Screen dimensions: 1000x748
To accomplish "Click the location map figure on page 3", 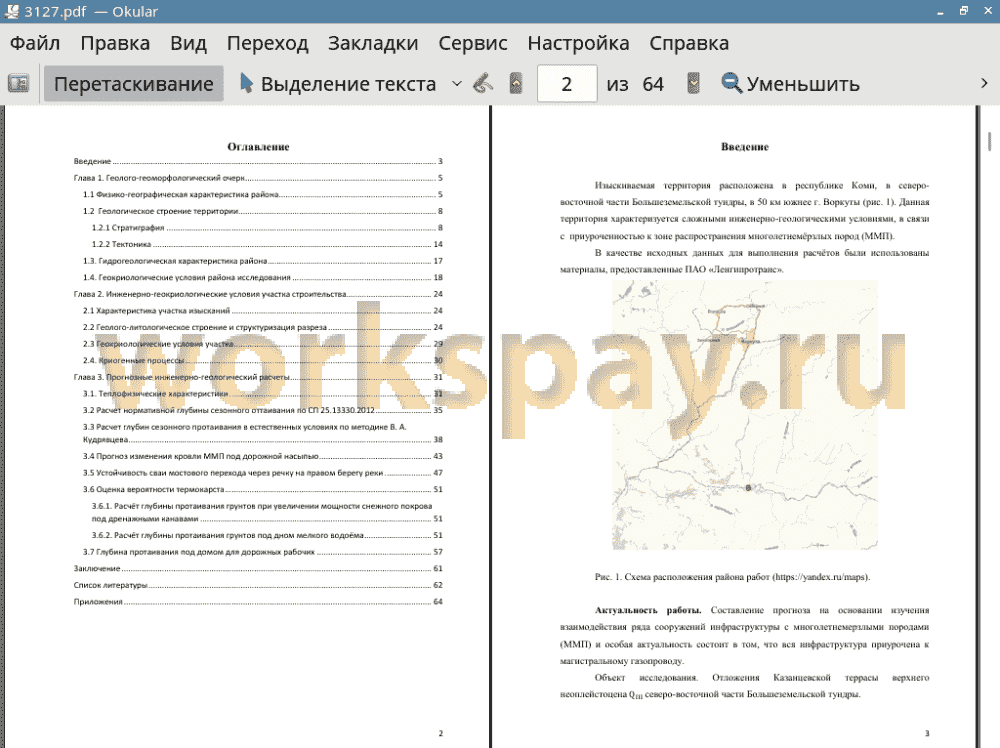I will (x=745, y=415).
